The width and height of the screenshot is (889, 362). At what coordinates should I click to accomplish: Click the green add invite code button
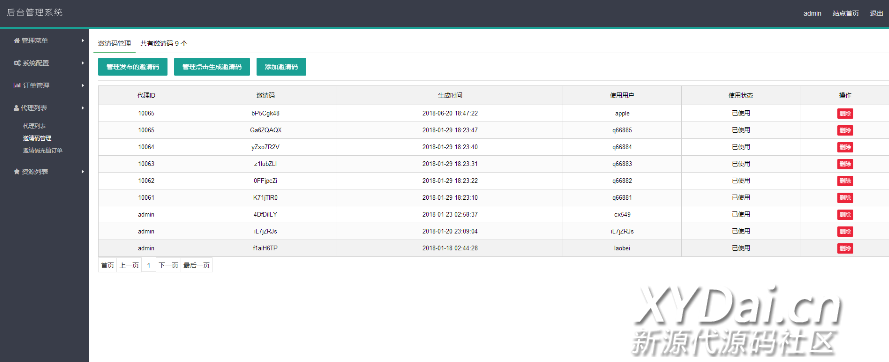(x=281, y=67)
